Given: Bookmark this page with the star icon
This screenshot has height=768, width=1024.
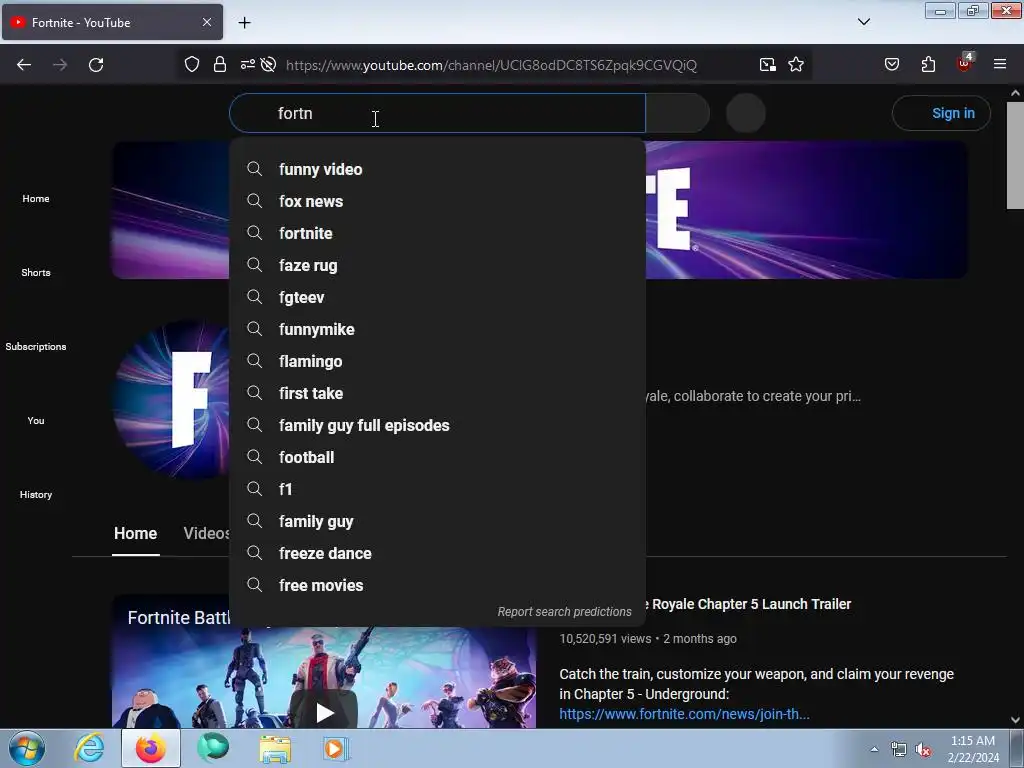Looking at the screenshot, I should [x=796, y=65].
